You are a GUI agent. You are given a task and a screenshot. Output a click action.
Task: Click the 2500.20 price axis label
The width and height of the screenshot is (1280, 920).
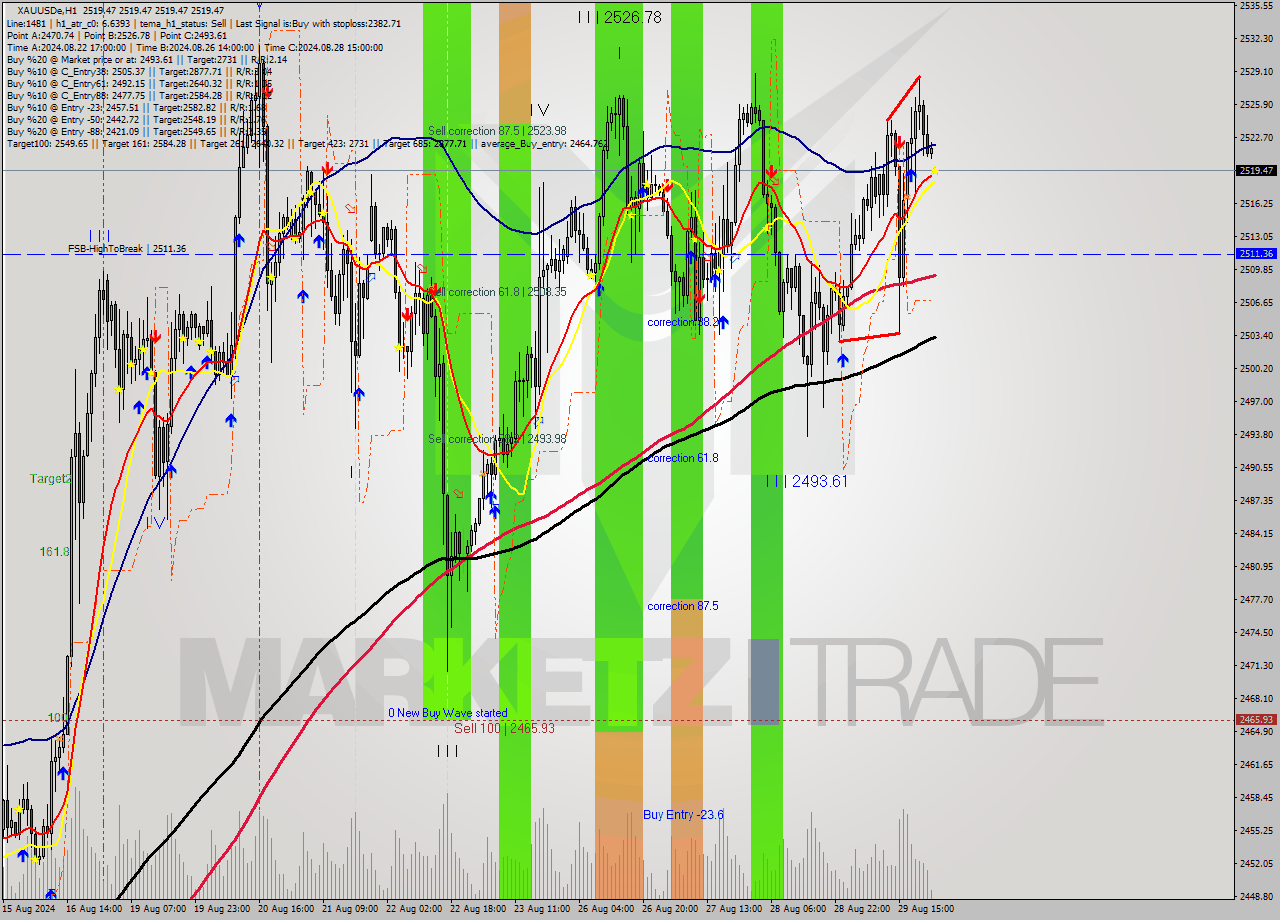1256,369
